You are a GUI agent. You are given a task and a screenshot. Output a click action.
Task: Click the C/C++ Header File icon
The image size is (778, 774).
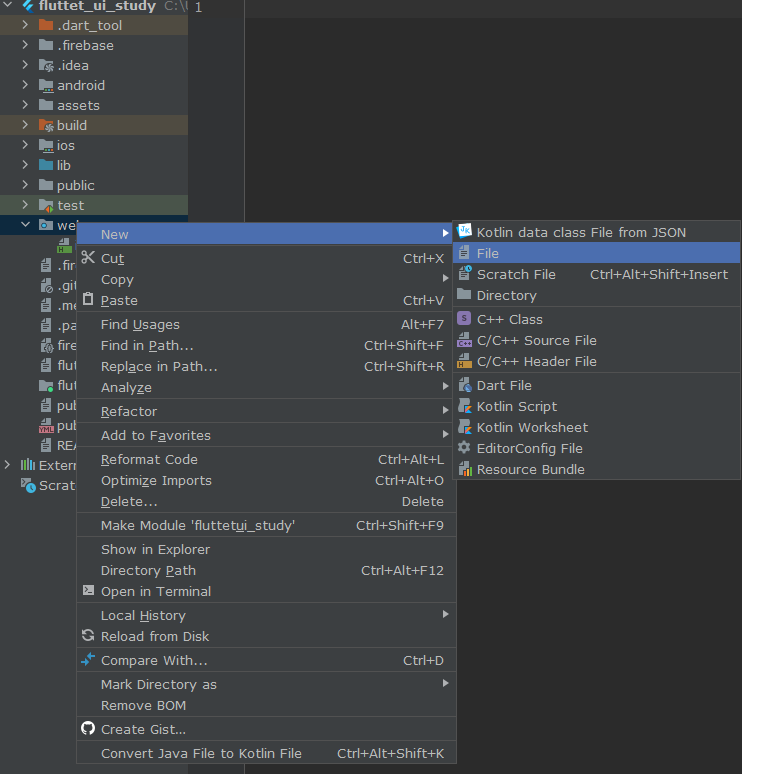464,361
